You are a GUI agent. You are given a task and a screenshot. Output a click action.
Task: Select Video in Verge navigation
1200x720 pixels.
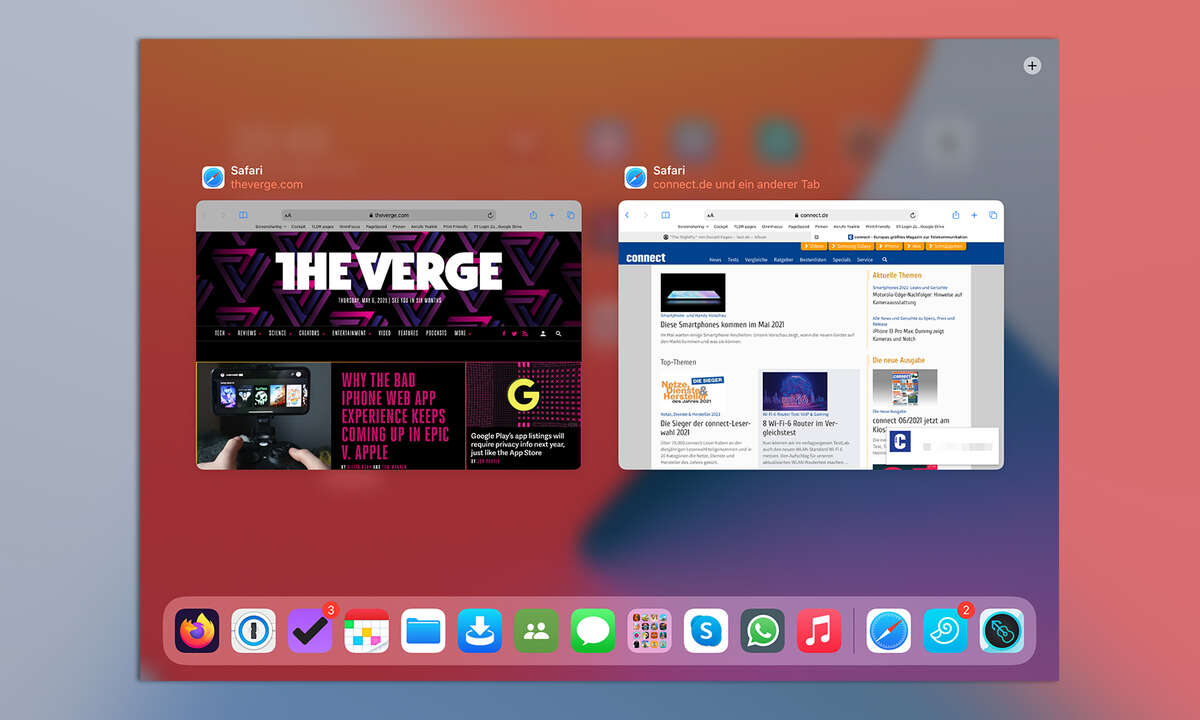click(385, 333)
